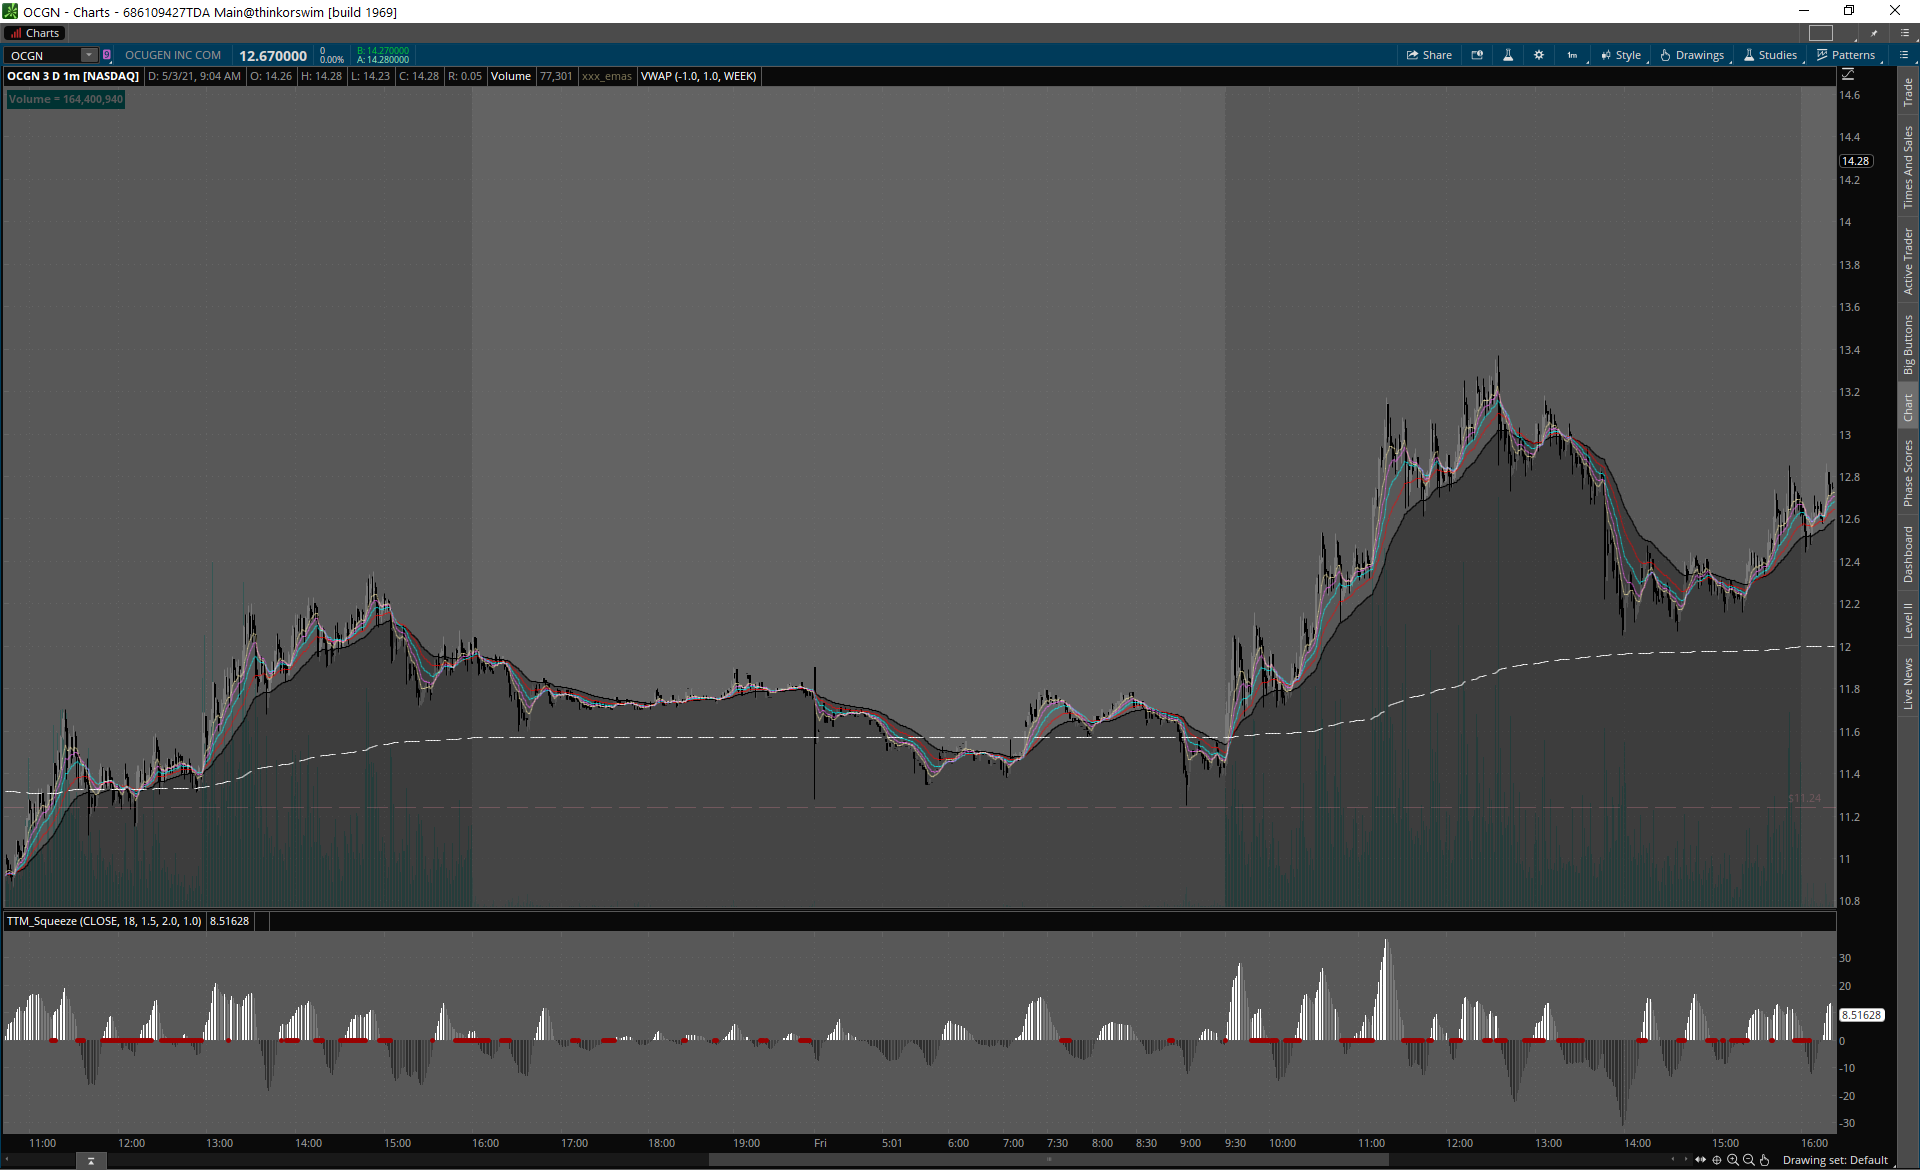Open the flask Edit Studies icon
Image resolution: width=1920 pixels, height=1170 pixels.
click(x=1508, y=55)
